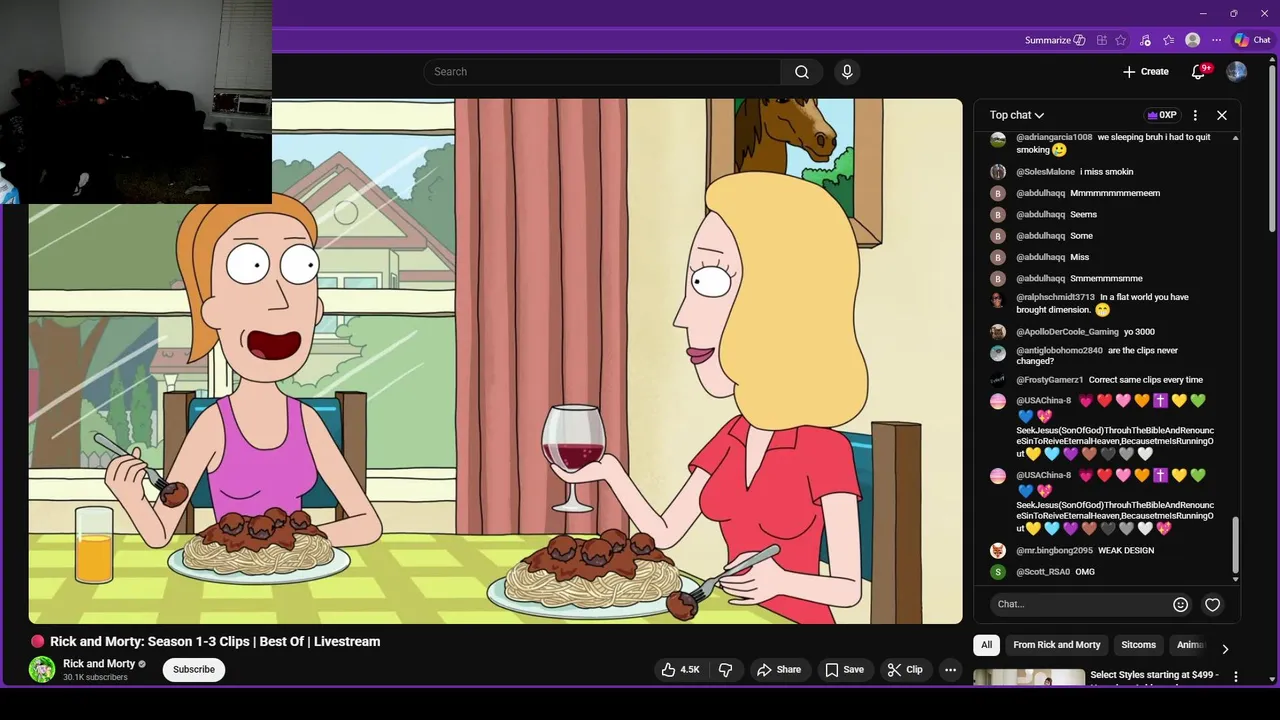
Task: Select From Rick and Morty chip
Action: coord(1056,645)
